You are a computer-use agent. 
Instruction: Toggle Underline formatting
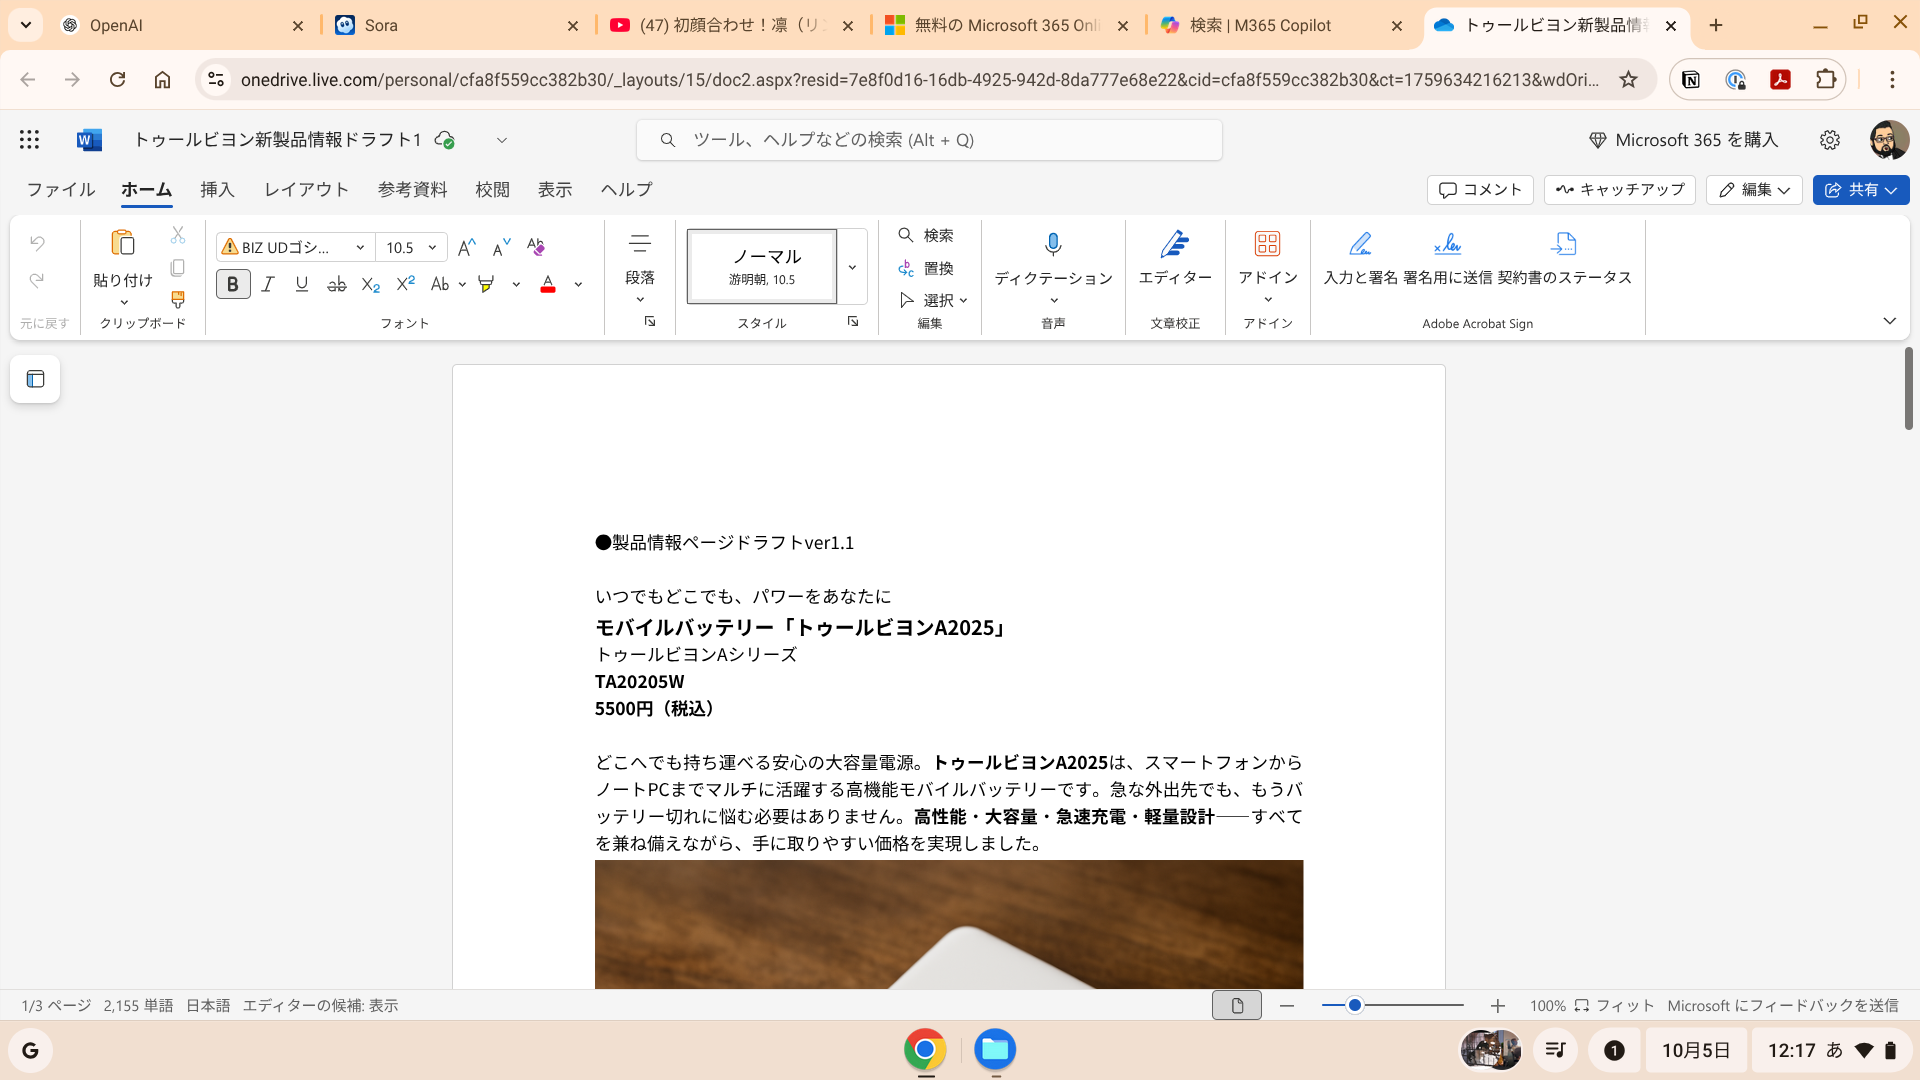(302, 285)
